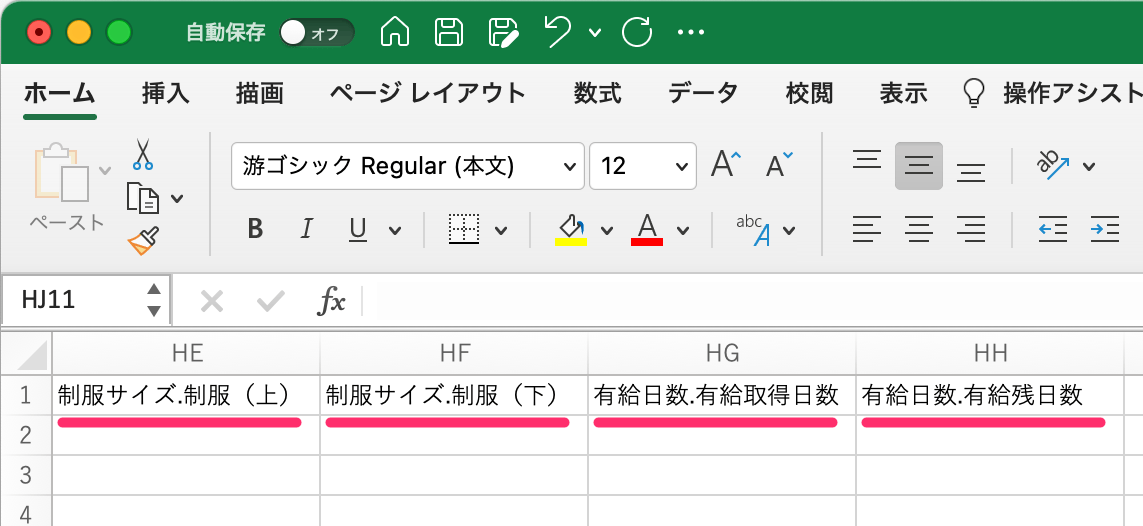Click the Undo arrow icon
1143x526 pixels.
(558, 33)
